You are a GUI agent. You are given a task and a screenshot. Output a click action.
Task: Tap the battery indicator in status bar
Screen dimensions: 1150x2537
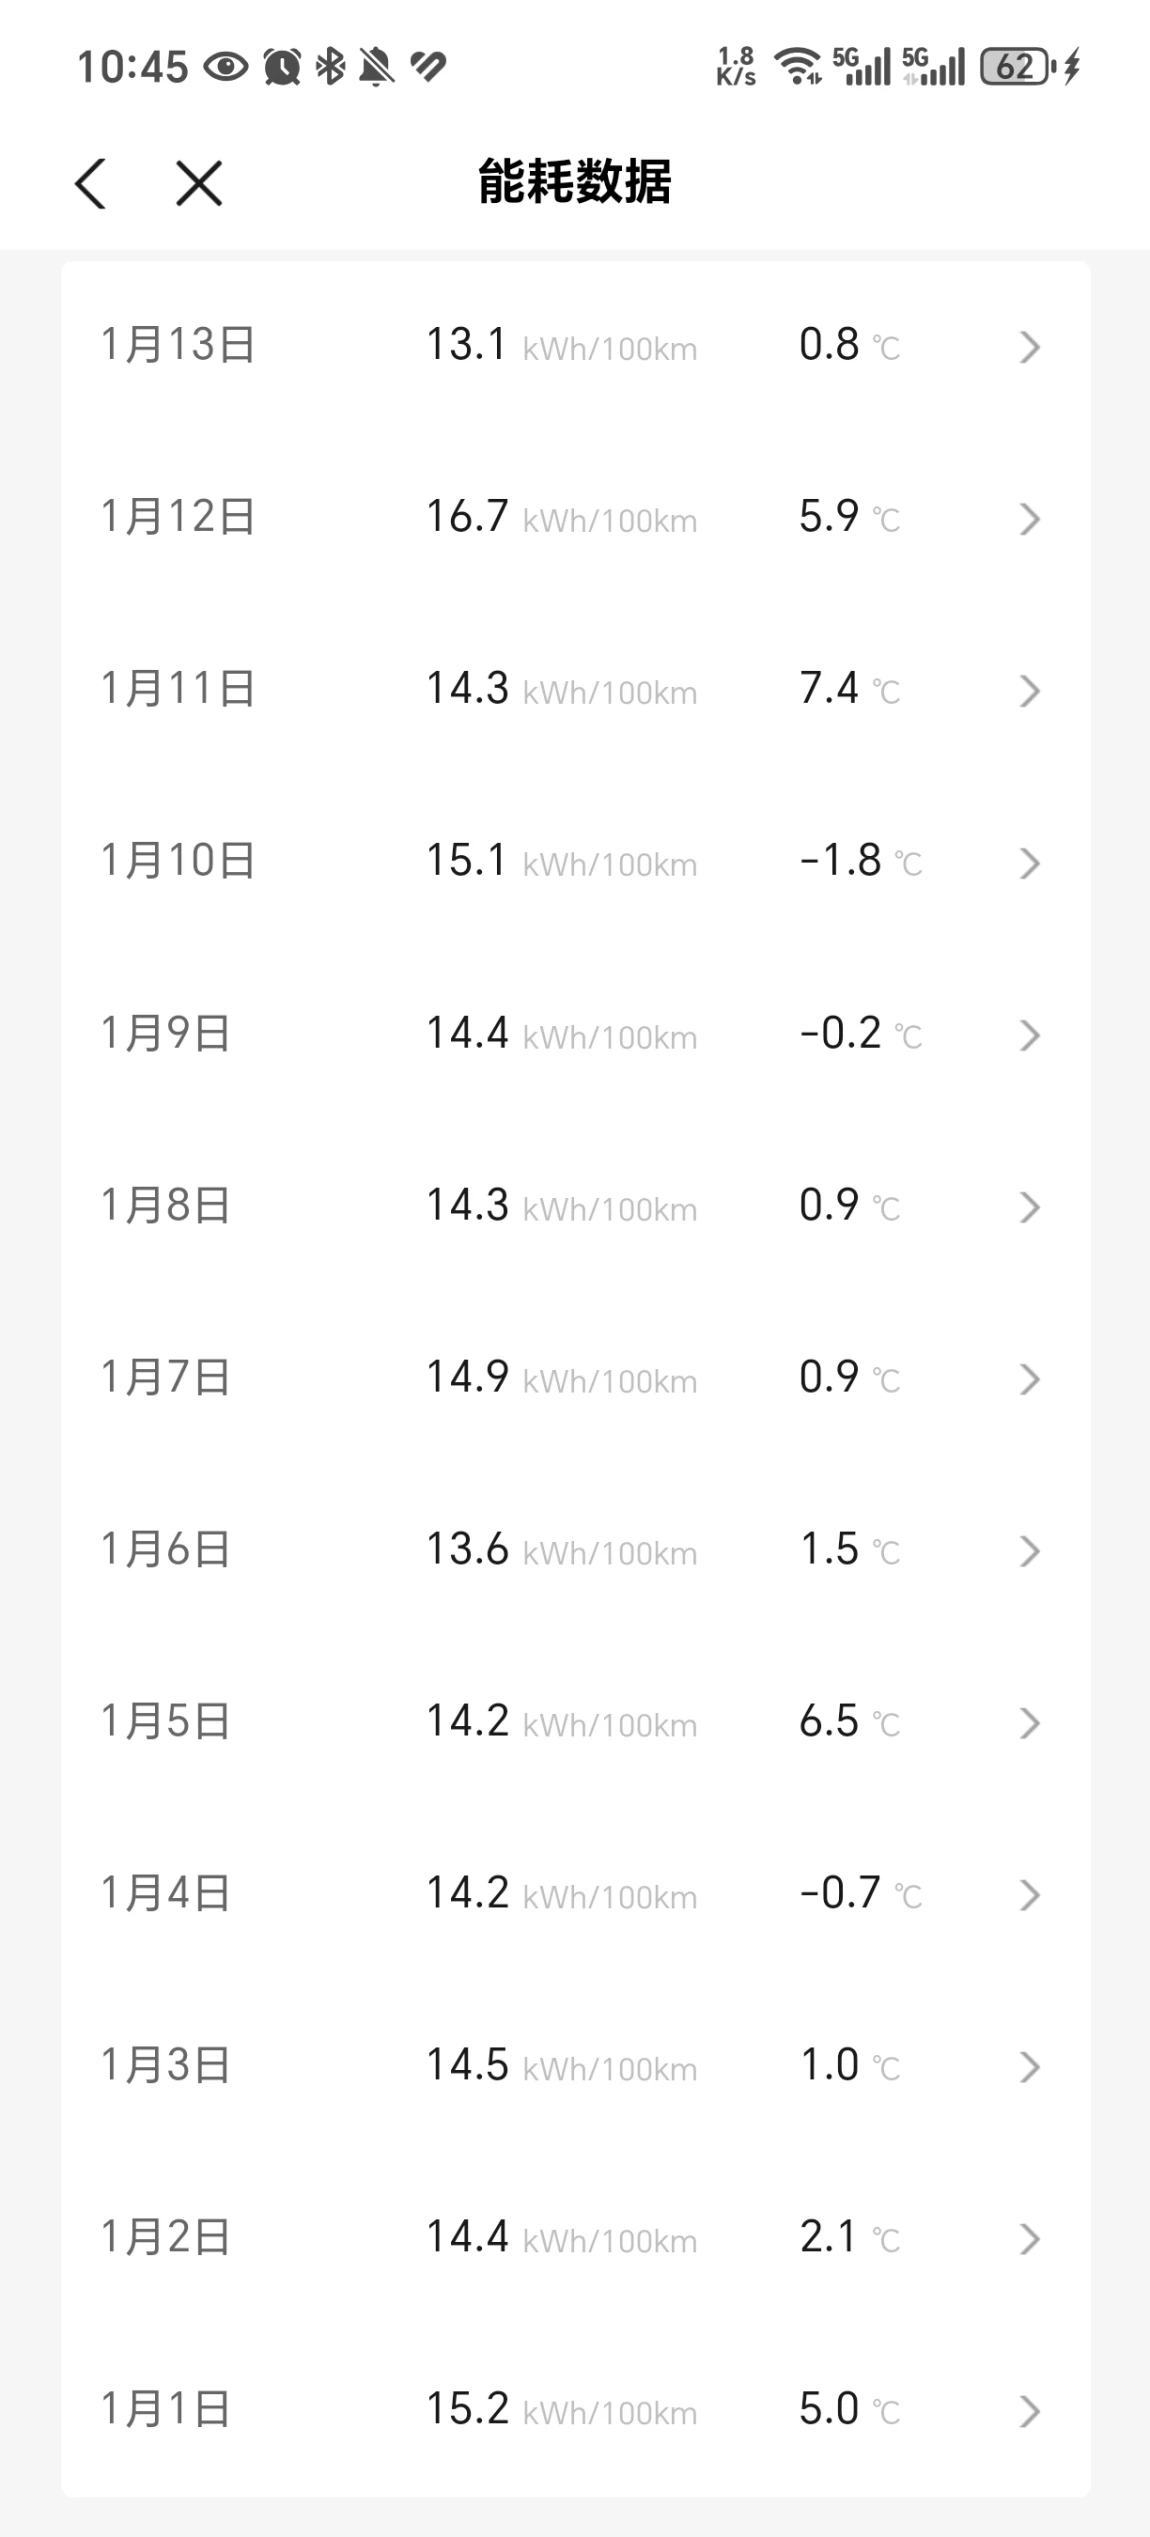[1016, 67]
